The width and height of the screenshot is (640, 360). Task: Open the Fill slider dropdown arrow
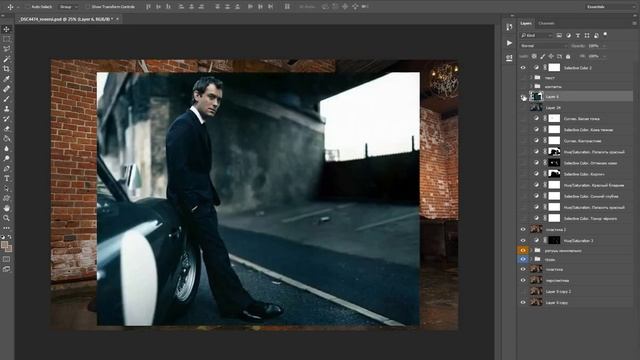(604, 56)
